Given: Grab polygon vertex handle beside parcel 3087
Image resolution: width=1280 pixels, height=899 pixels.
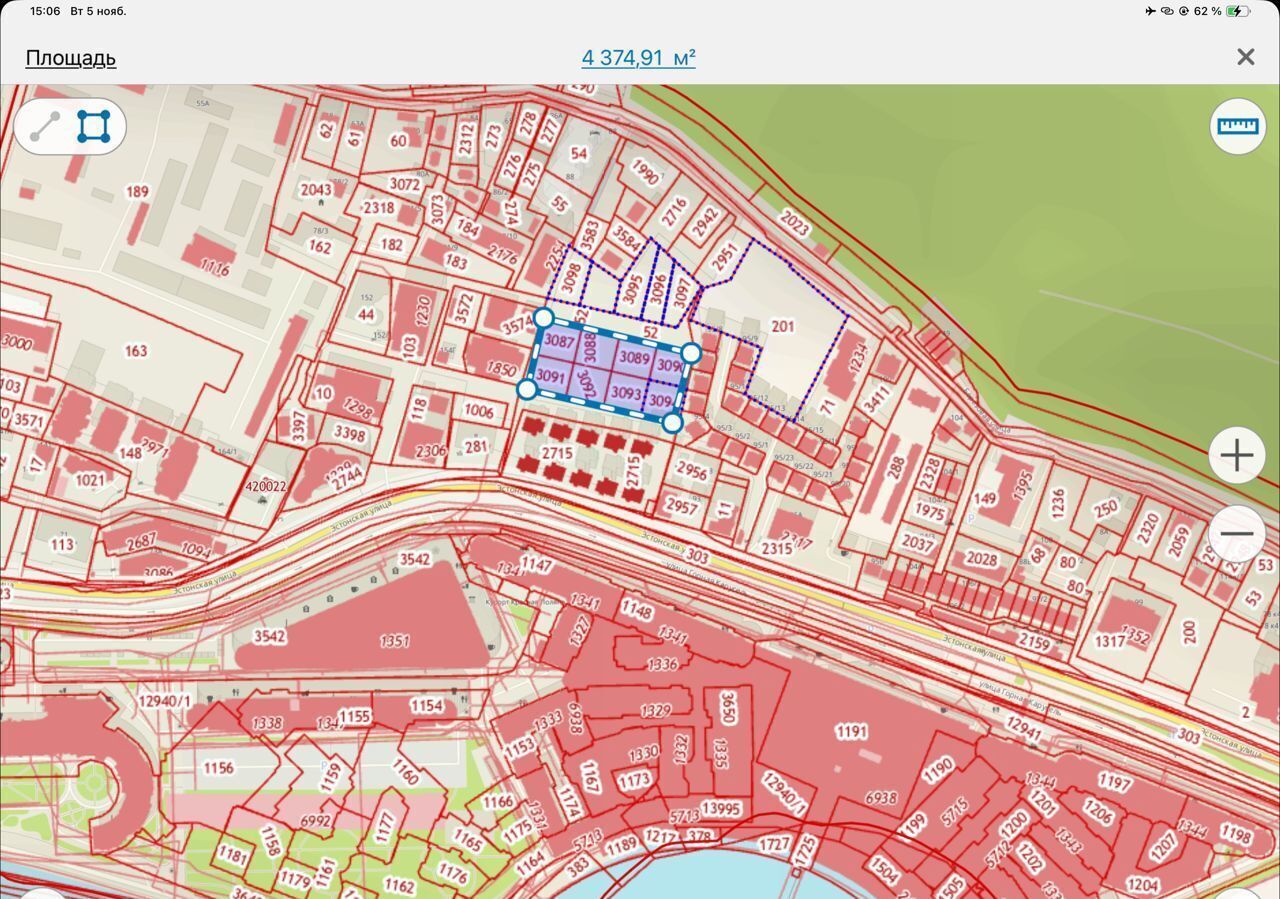Looking at the screenshot, I should [544, 318].
